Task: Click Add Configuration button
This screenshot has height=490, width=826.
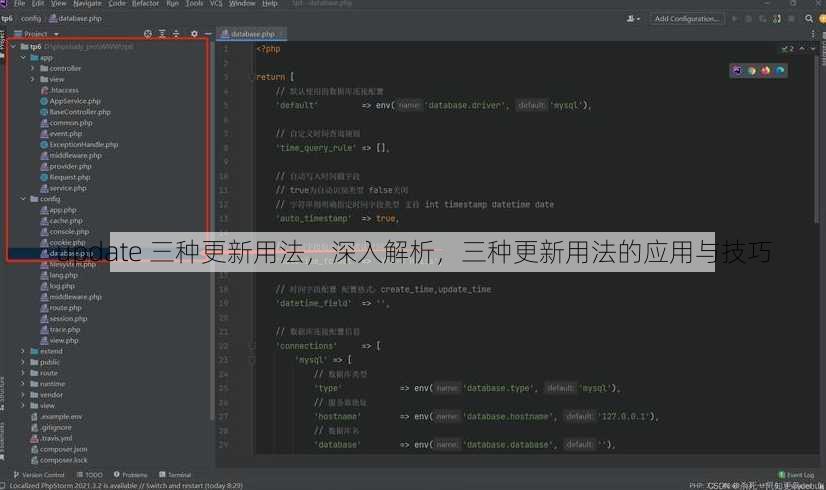Action: [x=686, y=18]
